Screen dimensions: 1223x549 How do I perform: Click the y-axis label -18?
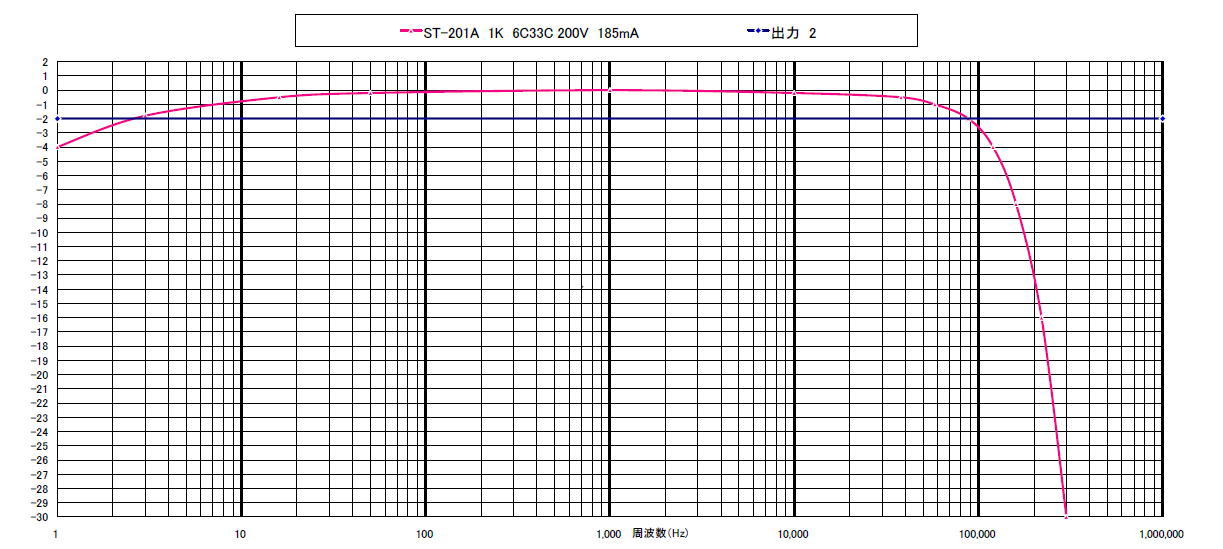pyautogui.click(x=40, y=347)
